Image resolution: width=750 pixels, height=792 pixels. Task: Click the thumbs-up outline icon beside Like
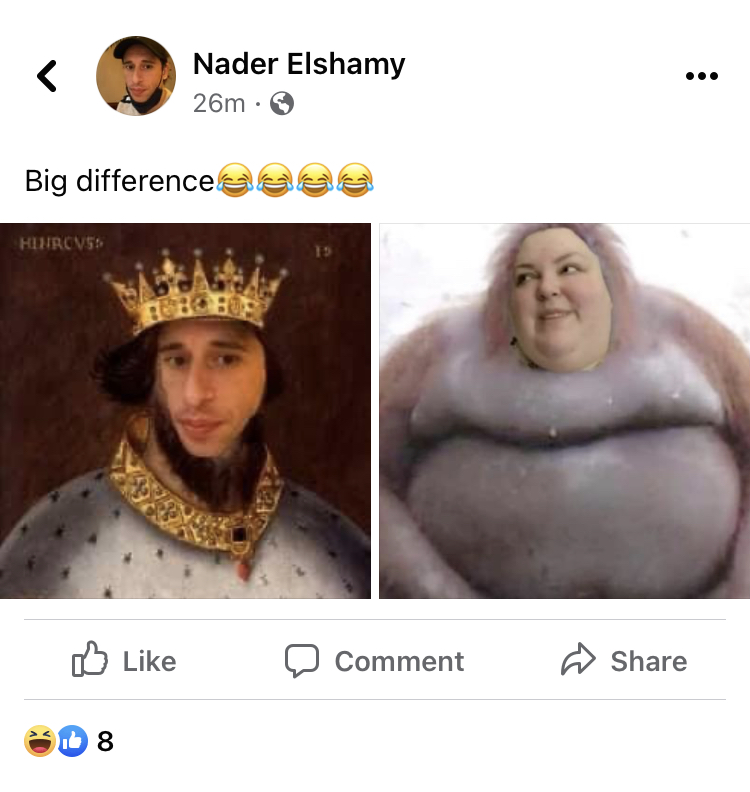(89, 659)
